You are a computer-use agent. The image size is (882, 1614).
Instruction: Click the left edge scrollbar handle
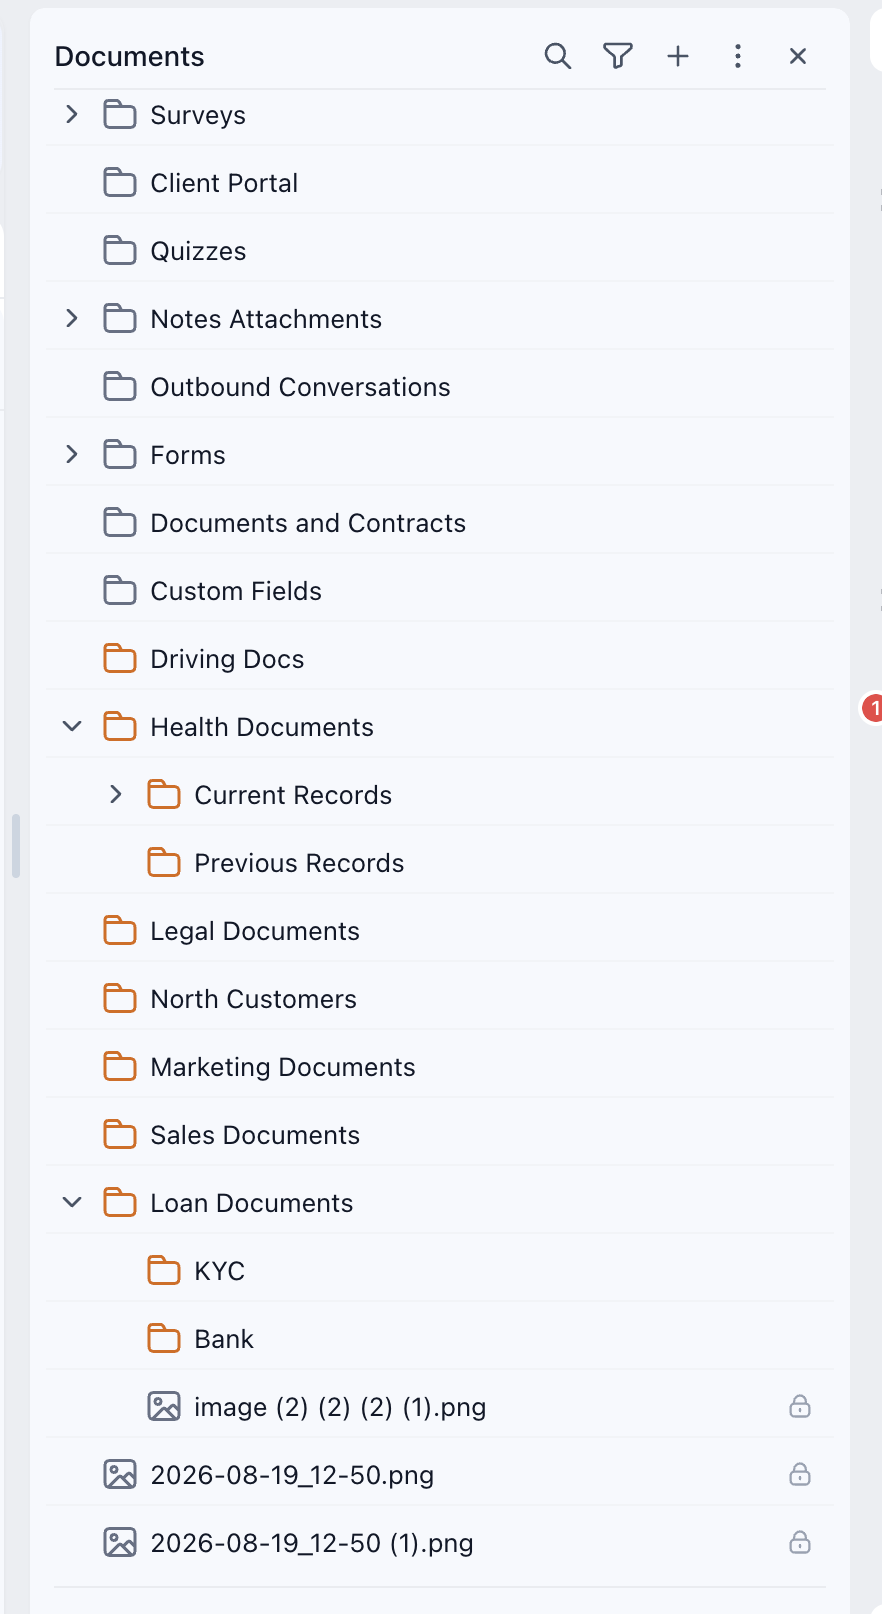point(15,846)
